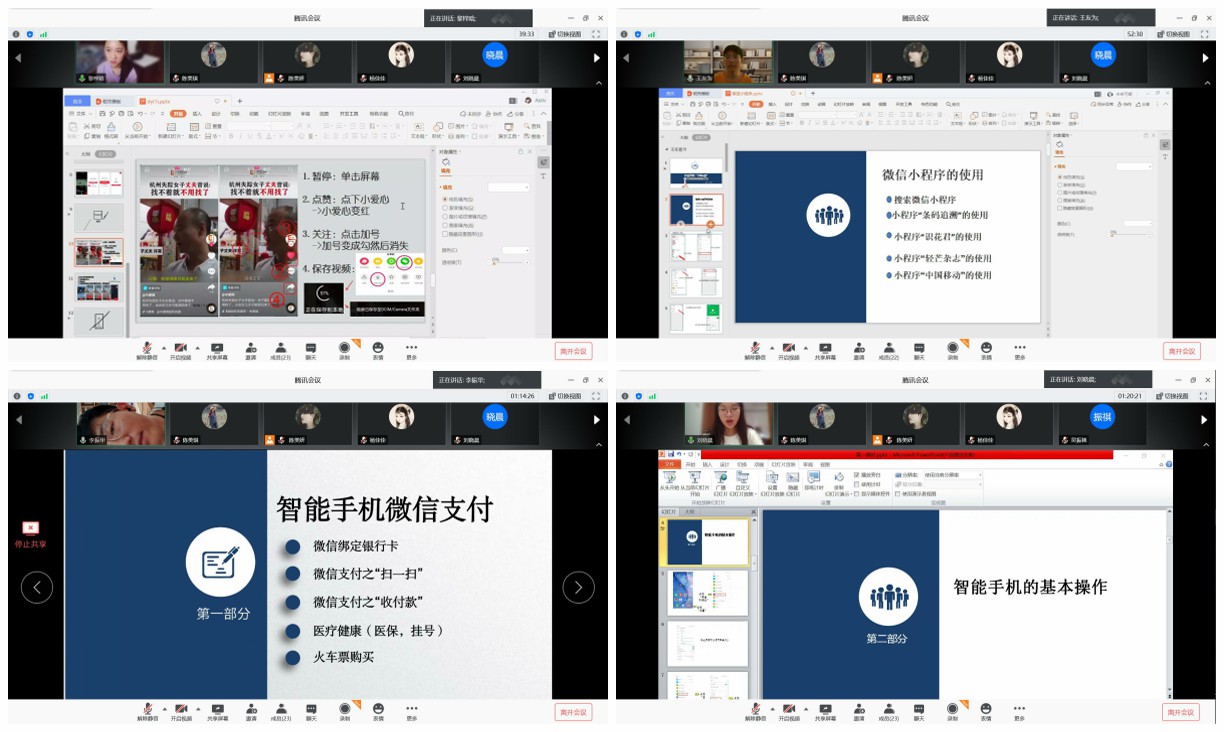Screen dimensions: 1224x732
Task: Select 图片或纹理填充 radio in the 39:33 meeting's WPS panel
Action: (x=446, y=215)
